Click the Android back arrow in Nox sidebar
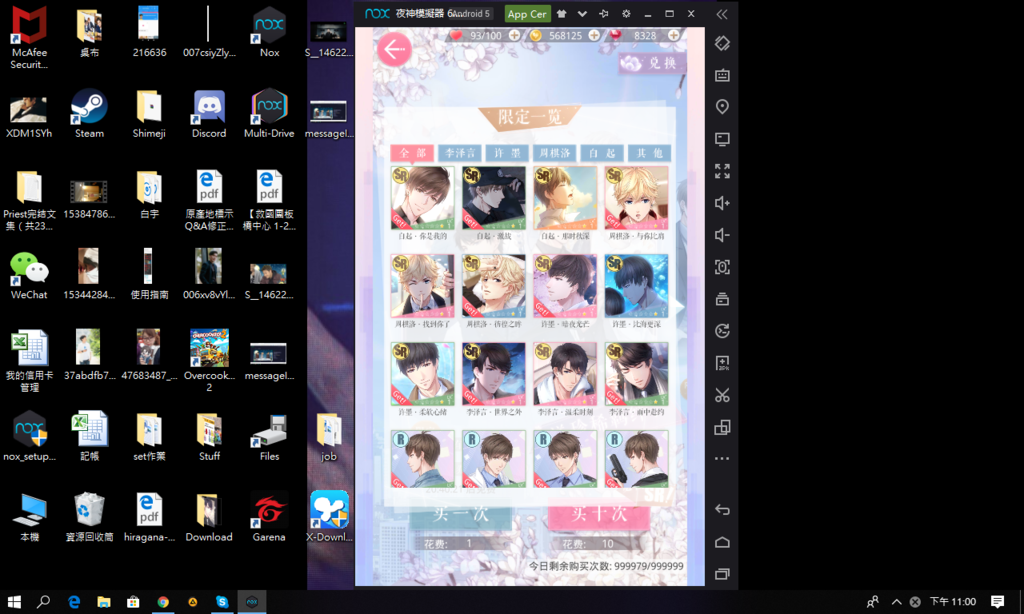 pos(722,509)
